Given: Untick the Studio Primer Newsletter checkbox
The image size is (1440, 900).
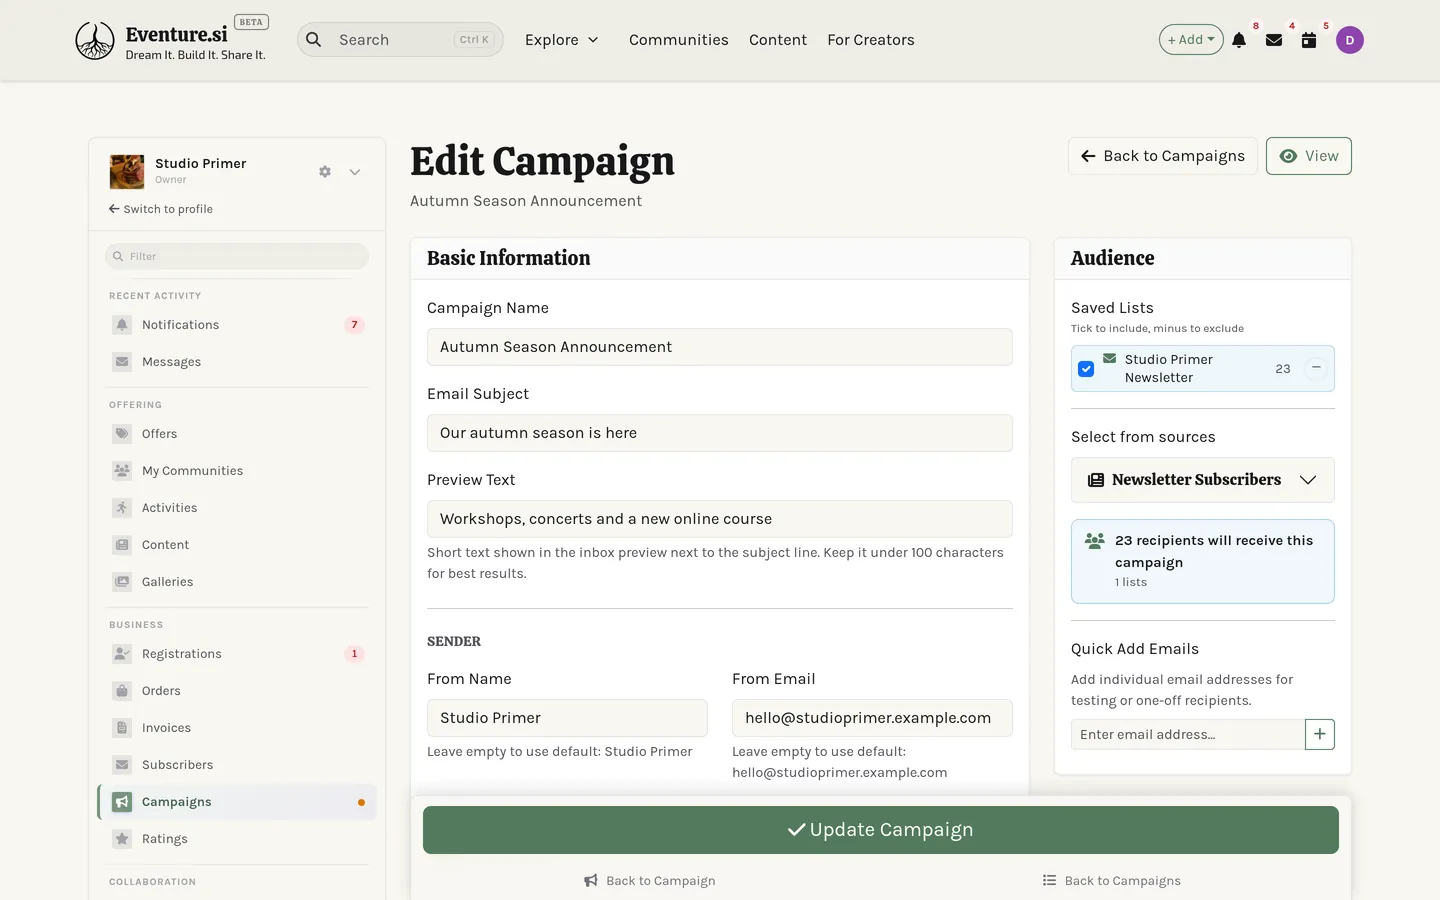Looking at the screenshot, I should point(1086,369).
